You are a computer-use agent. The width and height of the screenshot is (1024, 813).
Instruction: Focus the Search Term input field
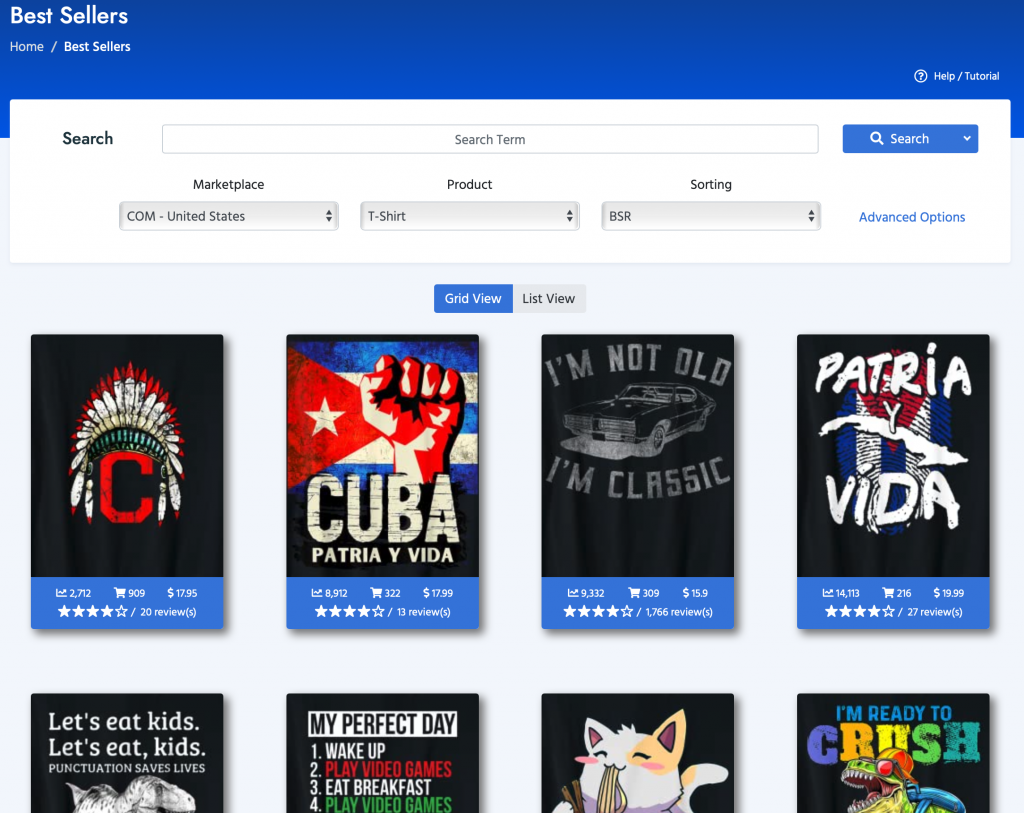coord(490,139)
